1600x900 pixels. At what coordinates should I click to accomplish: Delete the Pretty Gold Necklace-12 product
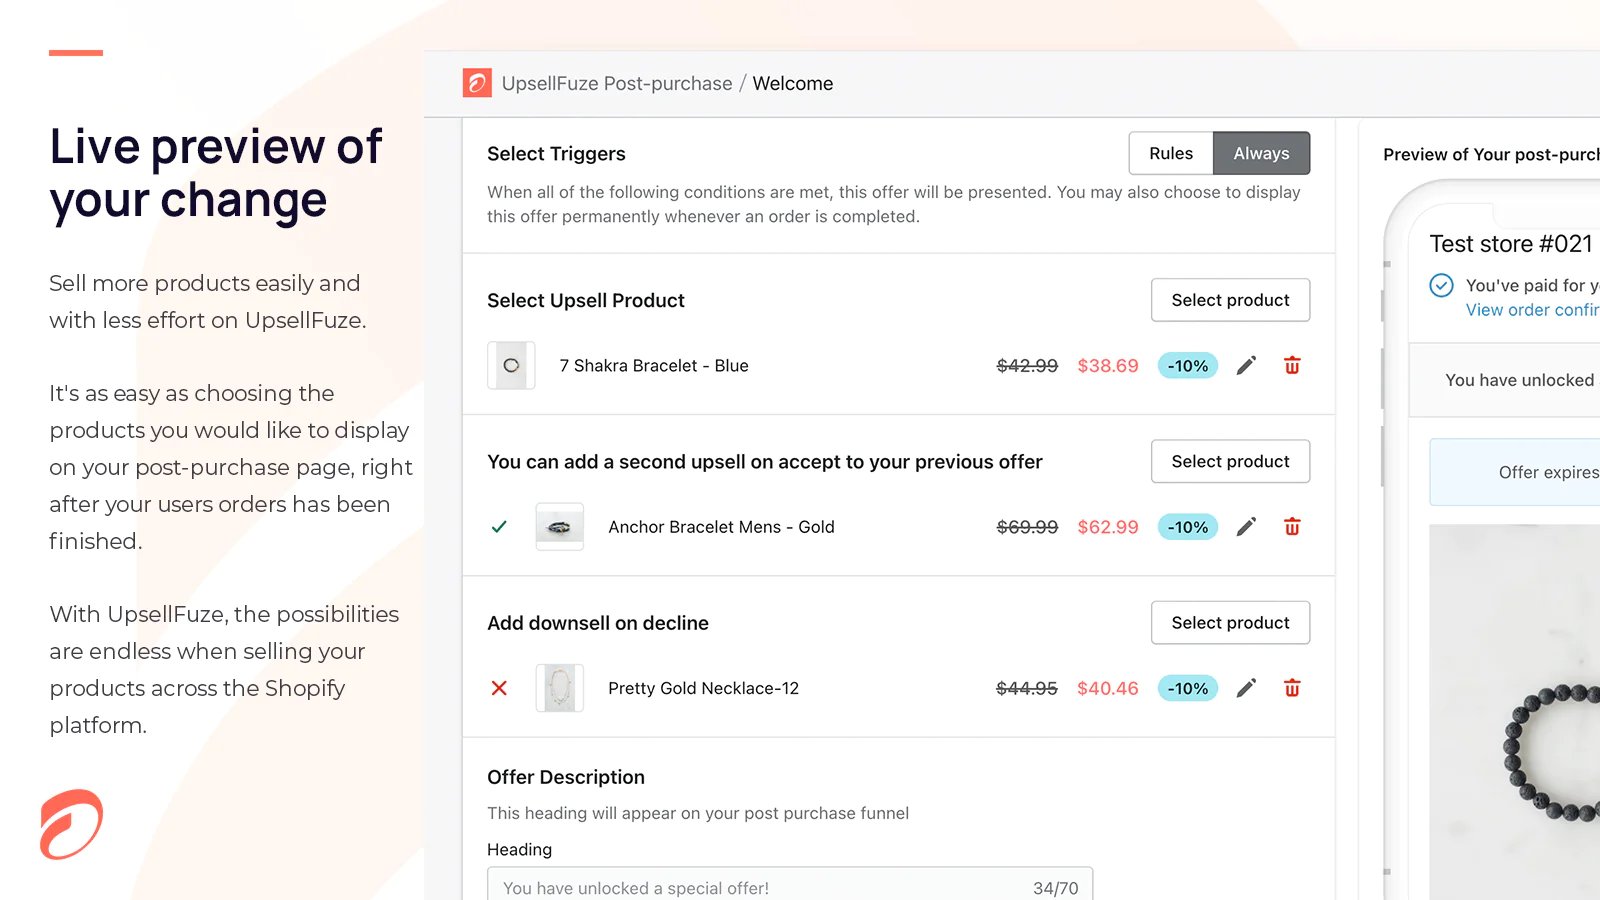pos(1292,688)
